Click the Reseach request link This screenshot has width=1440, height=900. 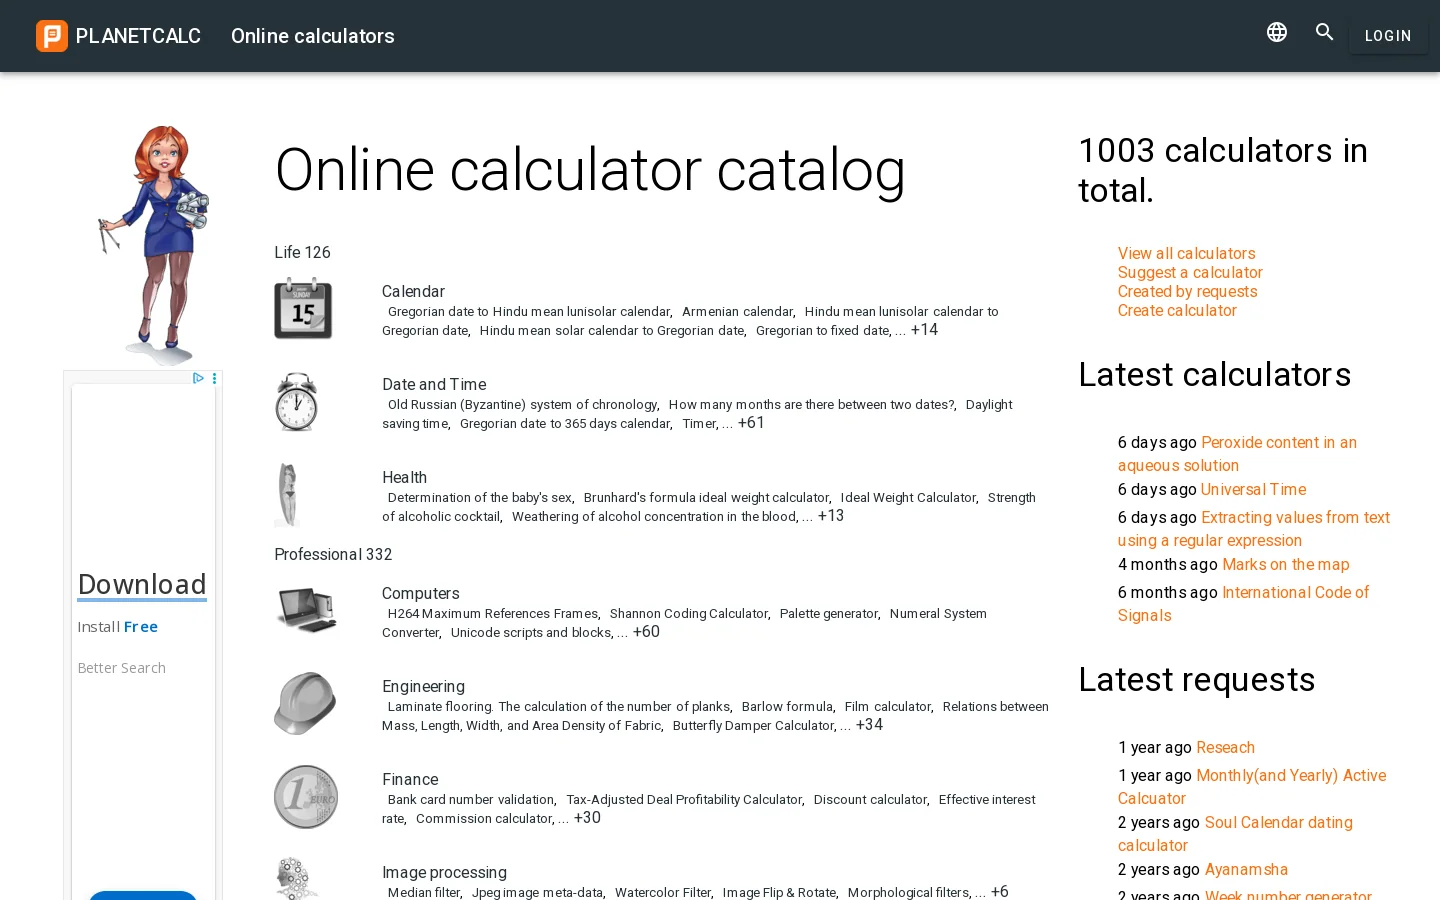click(1225, 747)
